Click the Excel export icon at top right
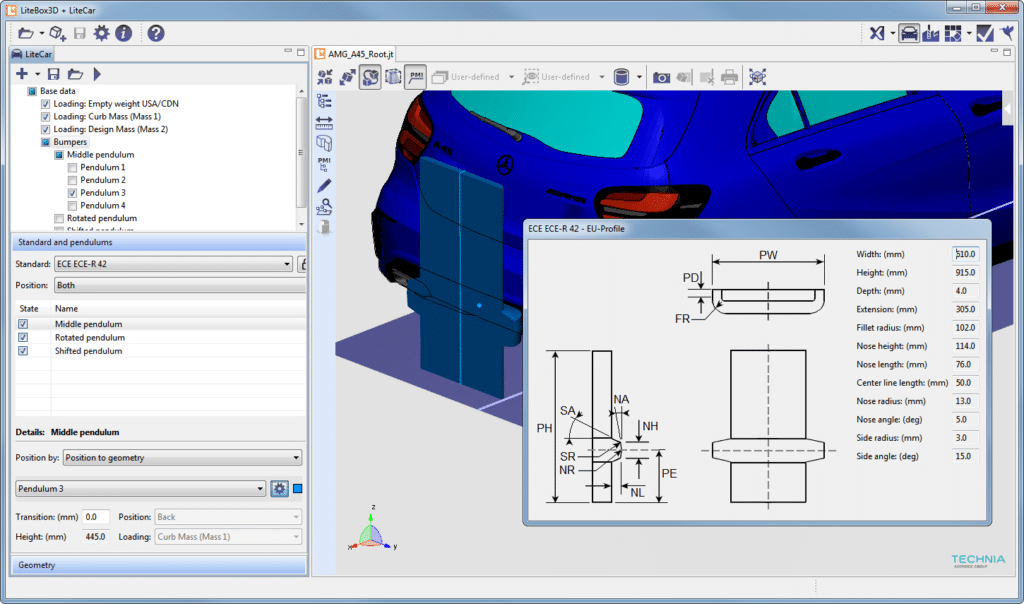 tap(877, 33)
